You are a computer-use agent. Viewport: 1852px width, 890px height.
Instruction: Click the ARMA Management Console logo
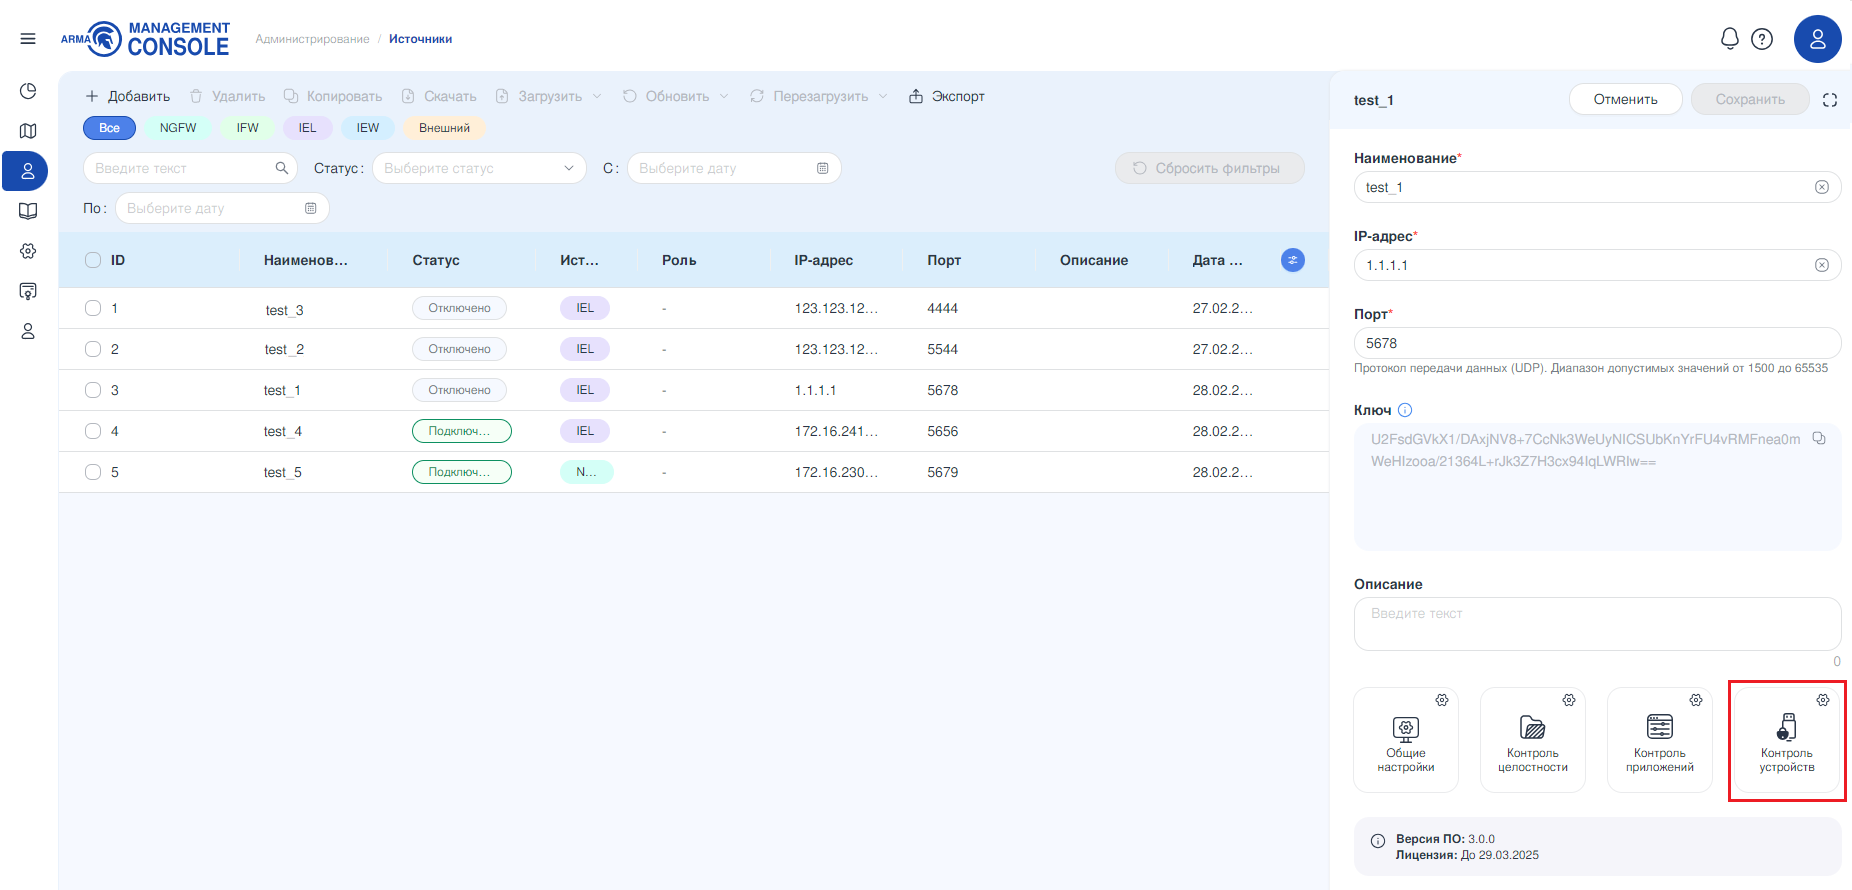[146, 39]
